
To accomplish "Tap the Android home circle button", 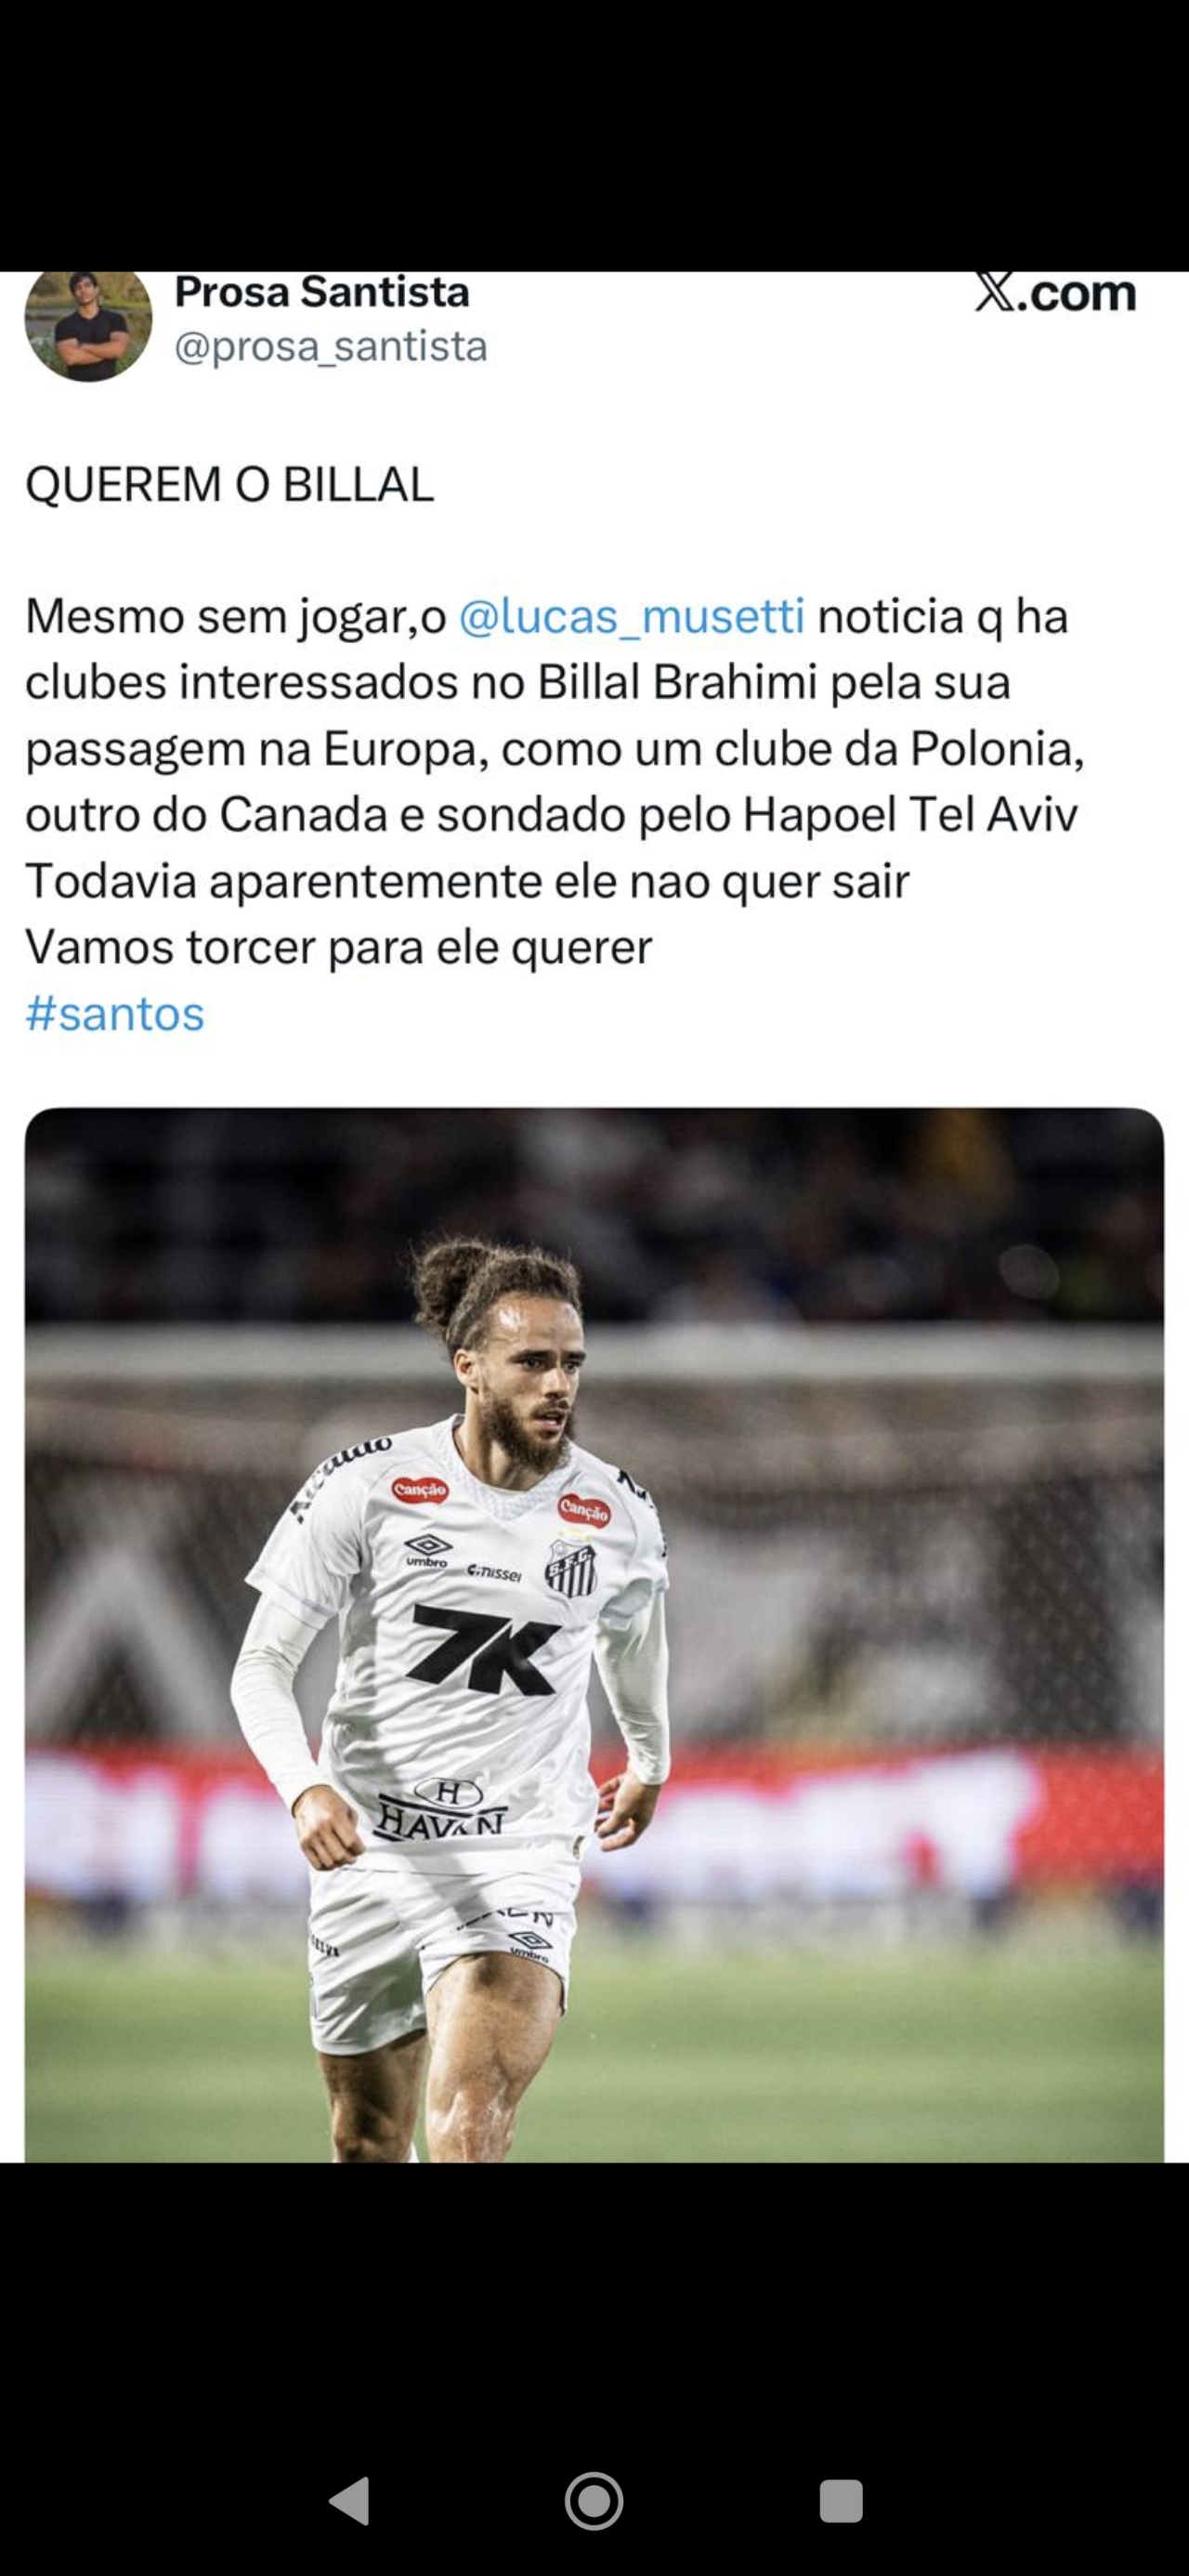I will pyautogui.click(x=594, y=2501).
